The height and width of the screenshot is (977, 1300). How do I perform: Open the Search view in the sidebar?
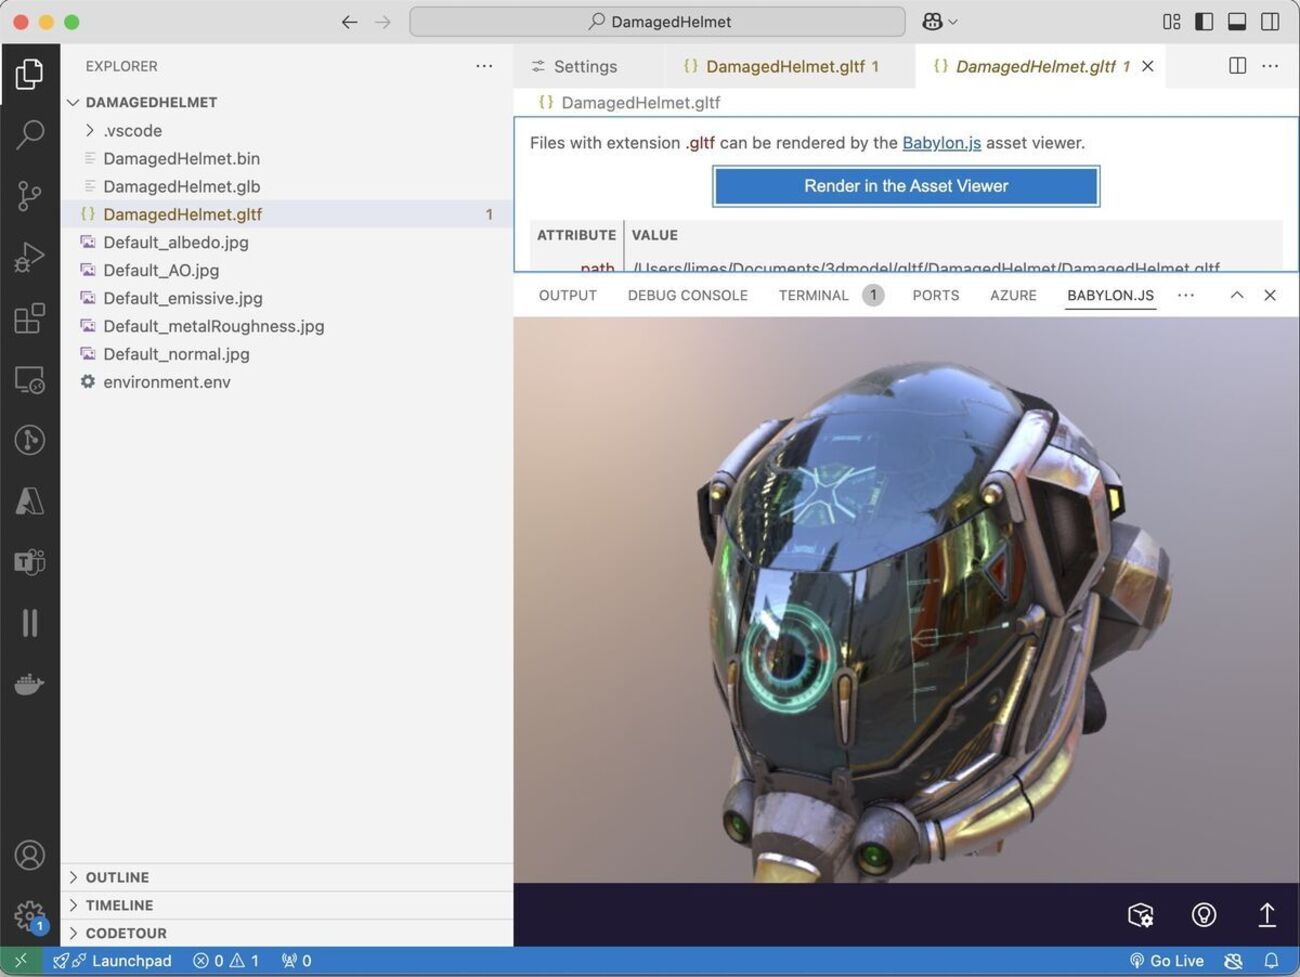pos(30,133)
